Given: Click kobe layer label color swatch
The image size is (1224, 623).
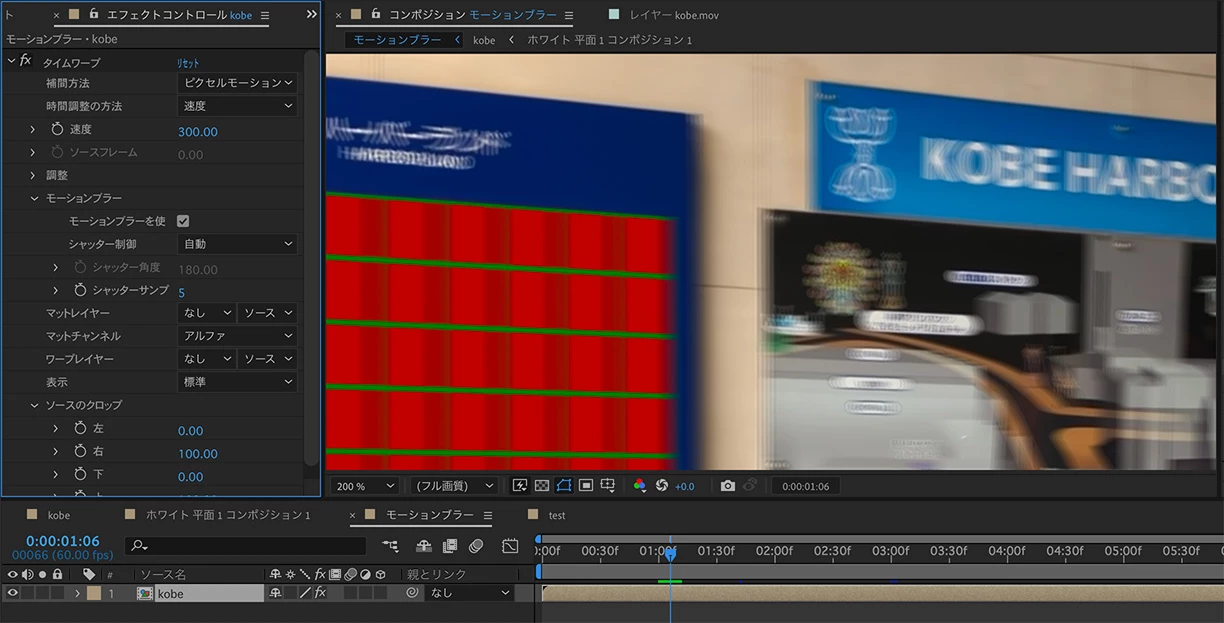Looking at the screenshot, I should click(x=94, y=593).
